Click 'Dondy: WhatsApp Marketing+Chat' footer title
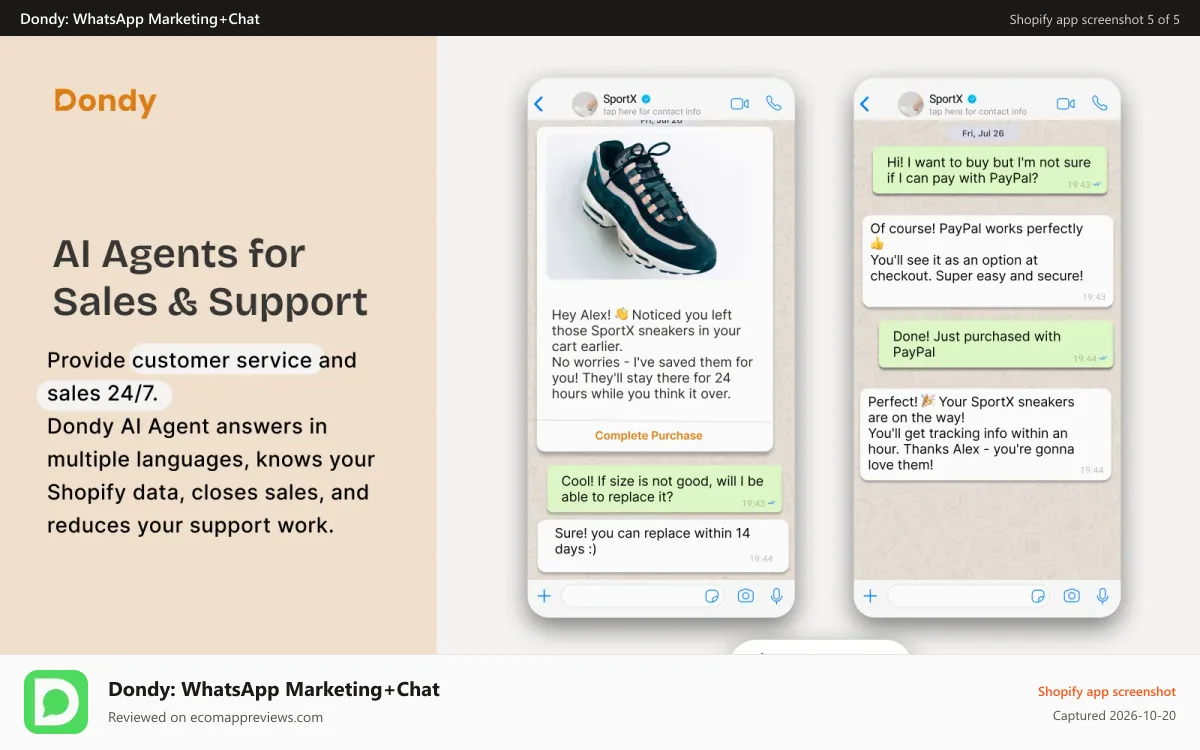Screen dimensions: 1200x750 274,689
